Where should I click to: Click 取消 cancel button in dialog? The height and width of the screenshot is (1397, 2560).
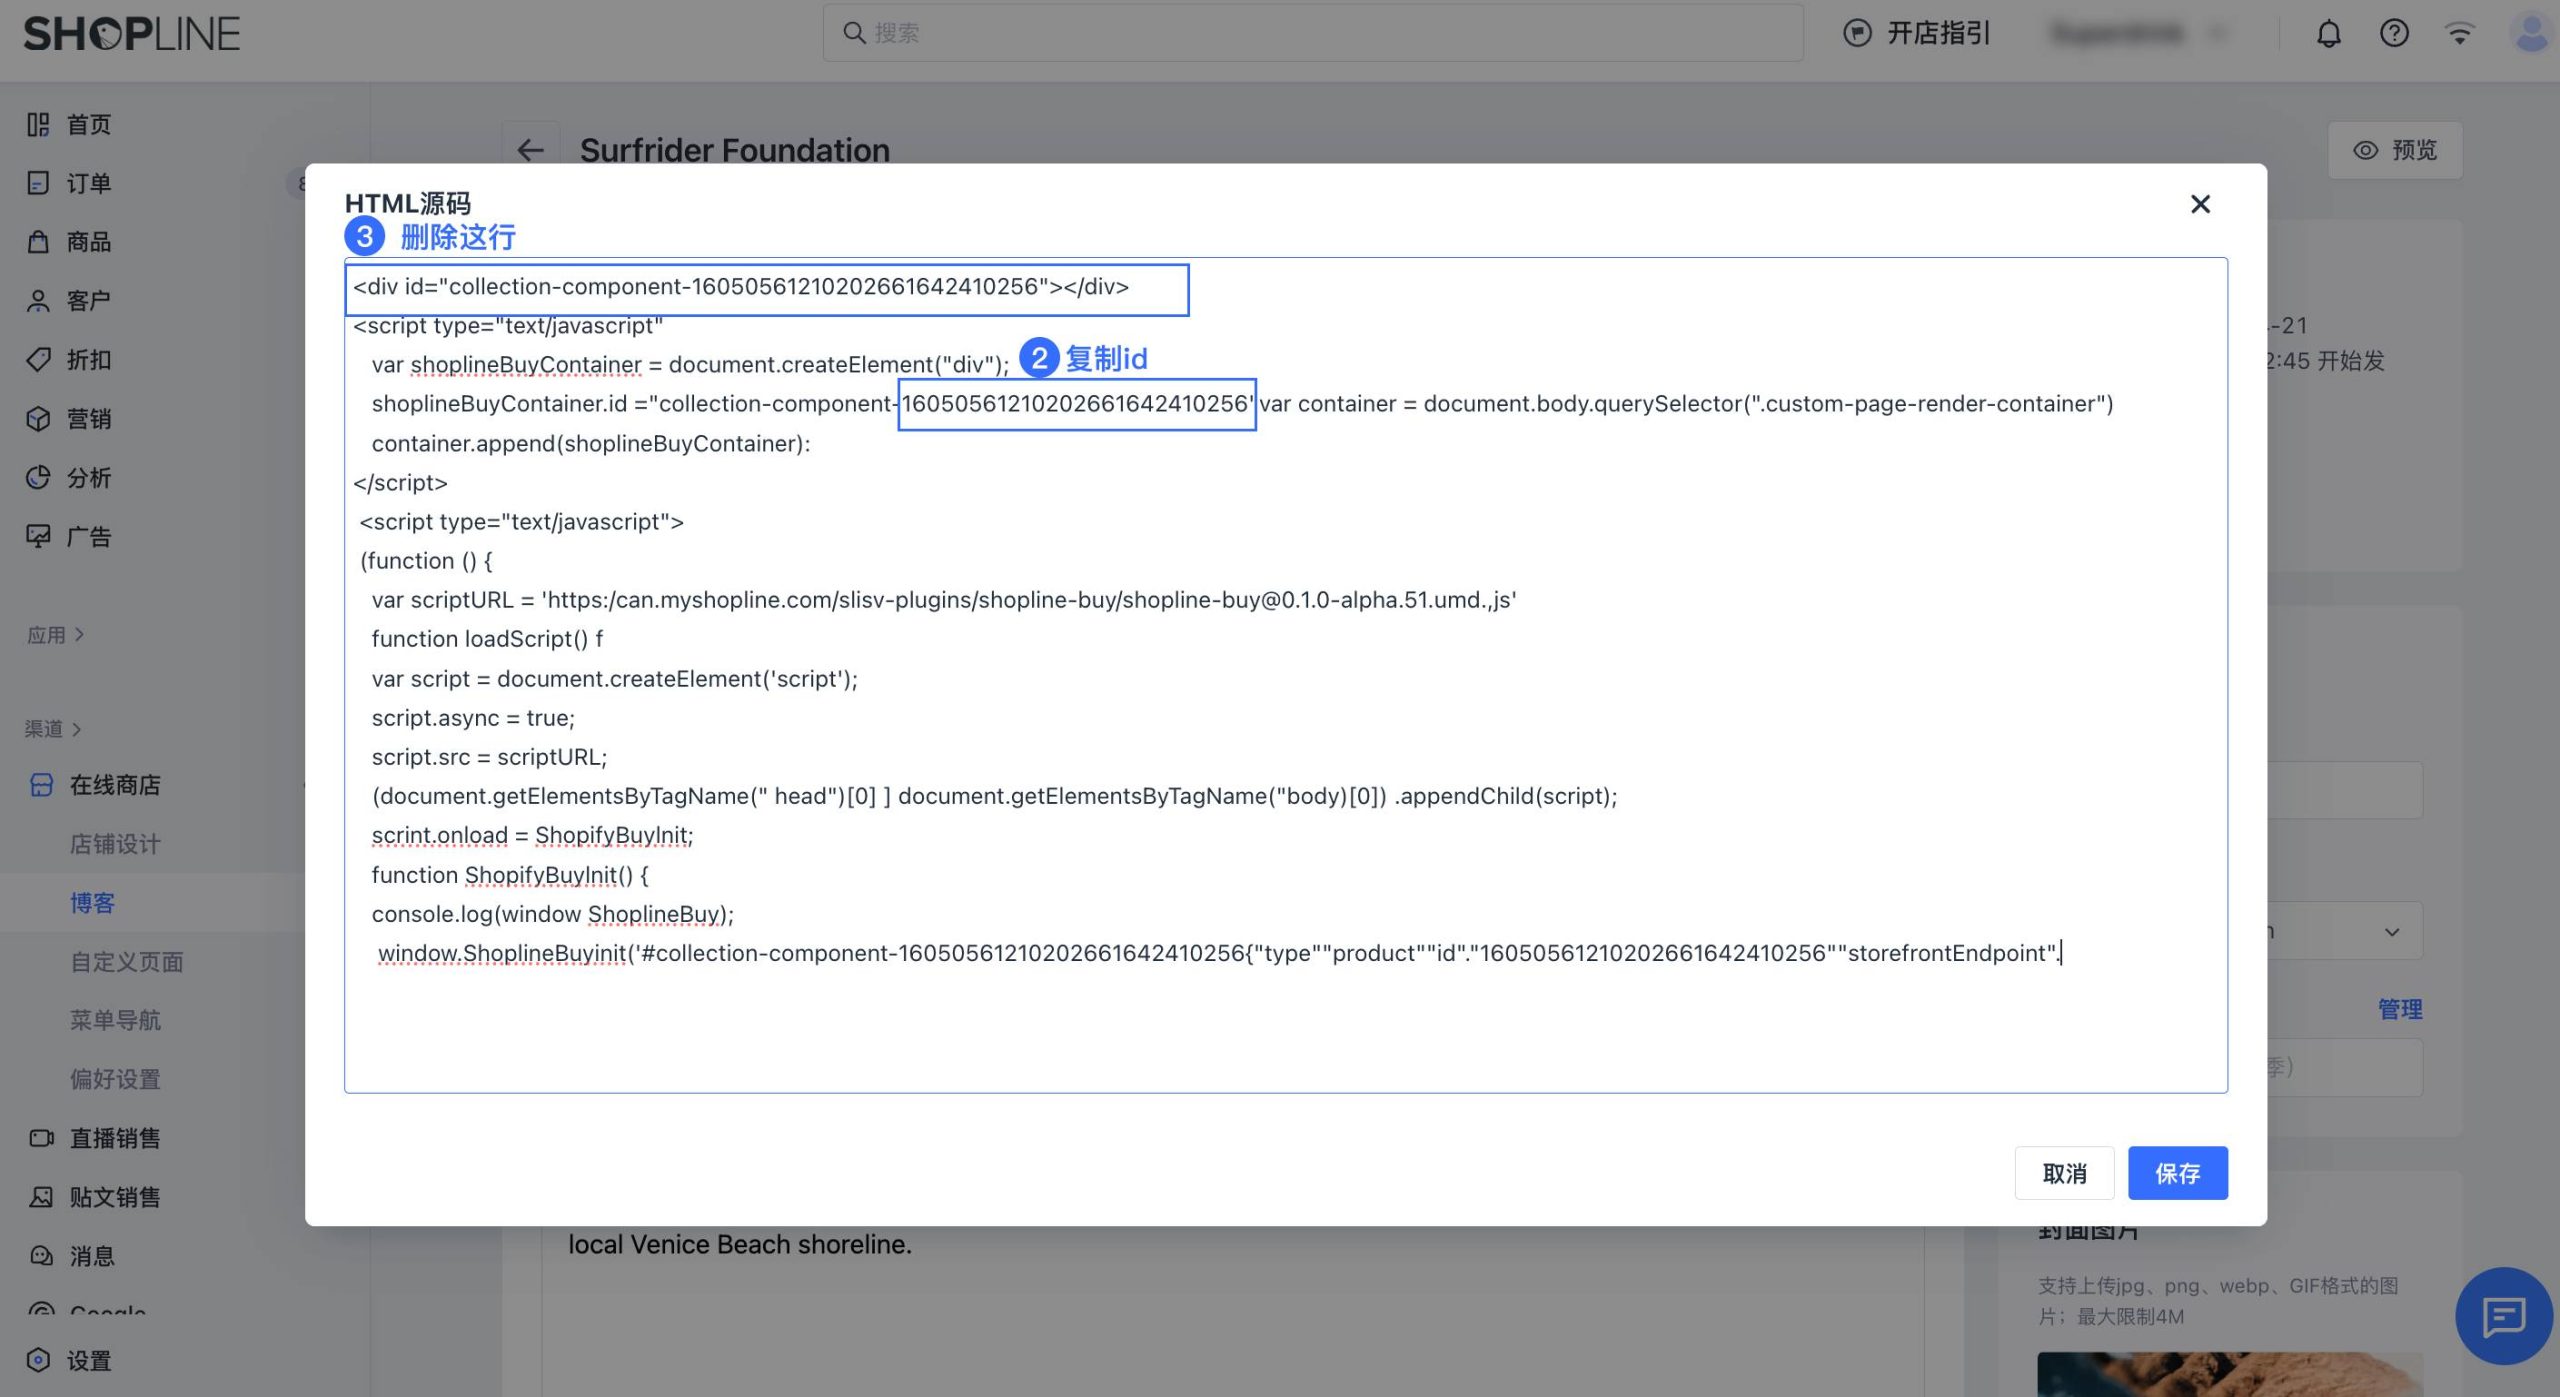coord(2063,1172)
